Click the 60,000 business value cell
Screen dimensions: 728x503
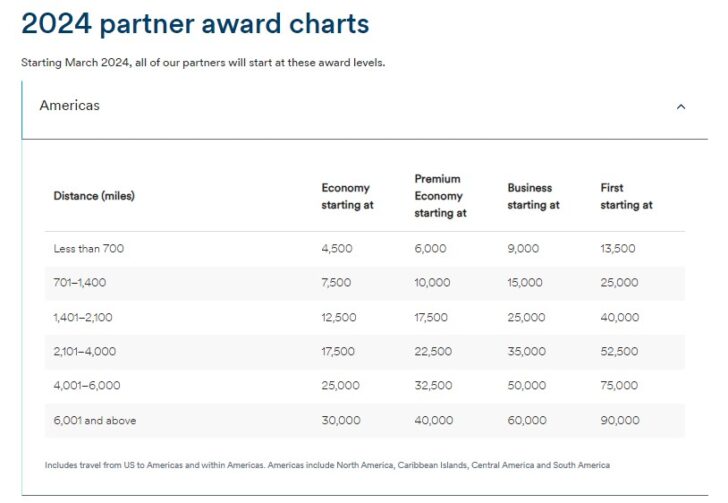pyautogui.click(x=527, y=420)
